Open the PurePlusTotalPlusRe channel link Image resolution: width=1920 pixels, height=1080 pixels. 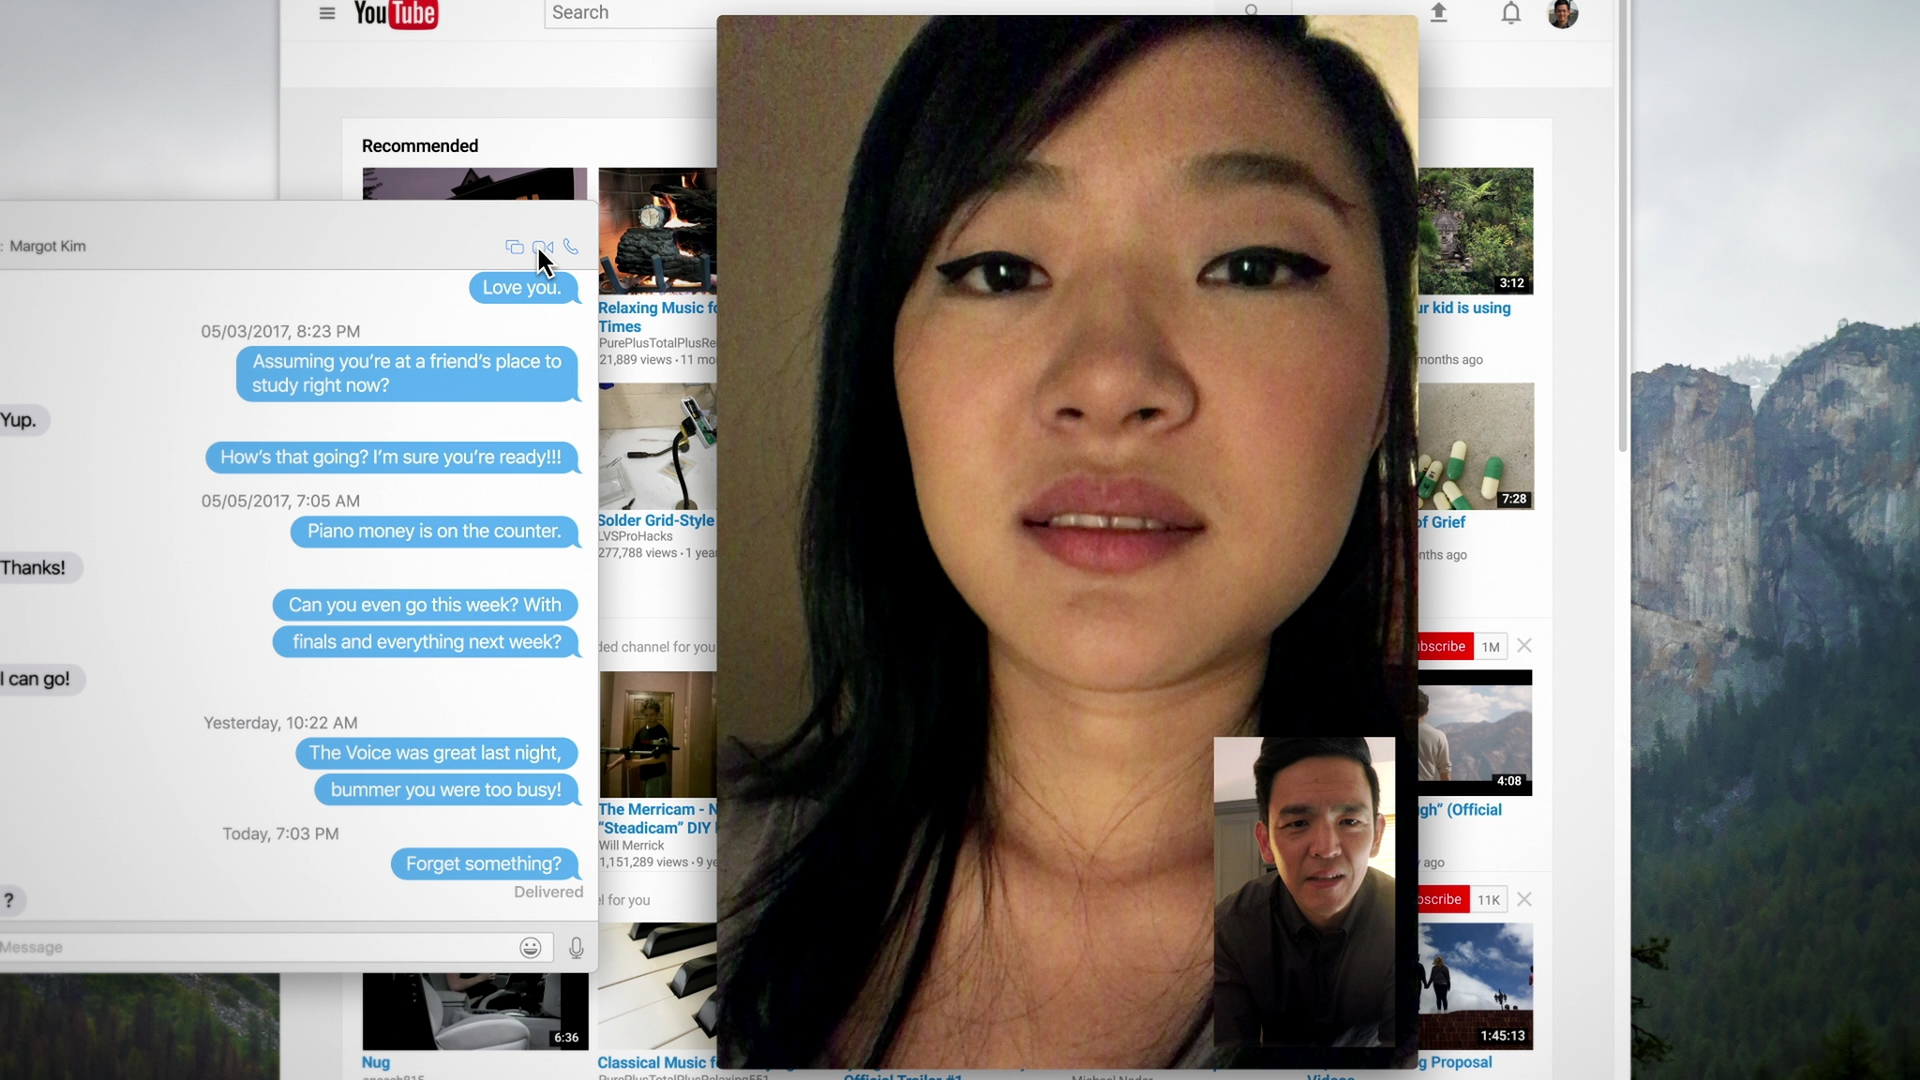(657, 343)
